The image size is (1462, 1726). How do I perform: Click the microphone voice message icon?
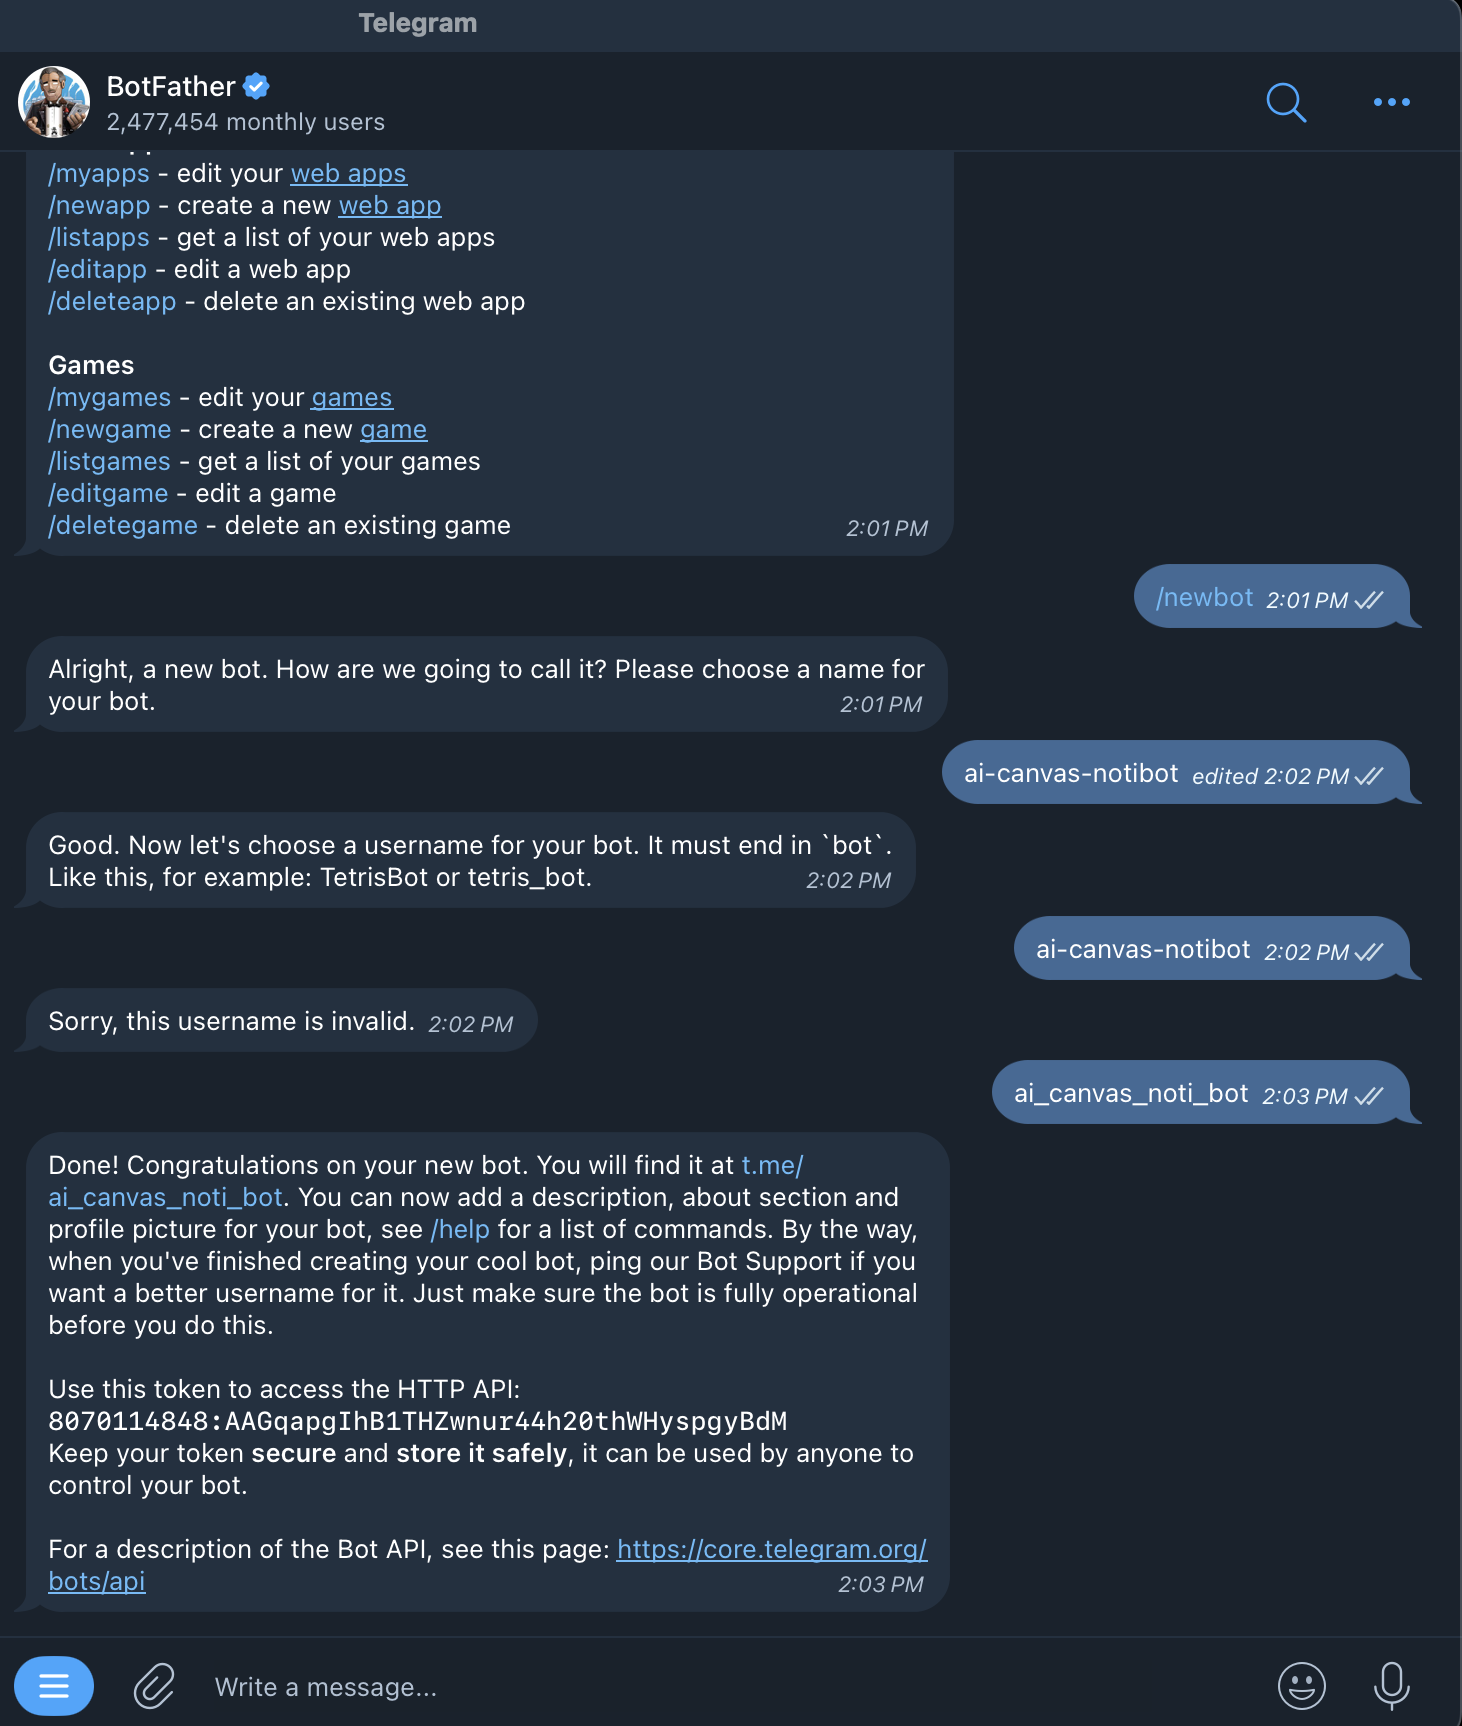1391,1686
